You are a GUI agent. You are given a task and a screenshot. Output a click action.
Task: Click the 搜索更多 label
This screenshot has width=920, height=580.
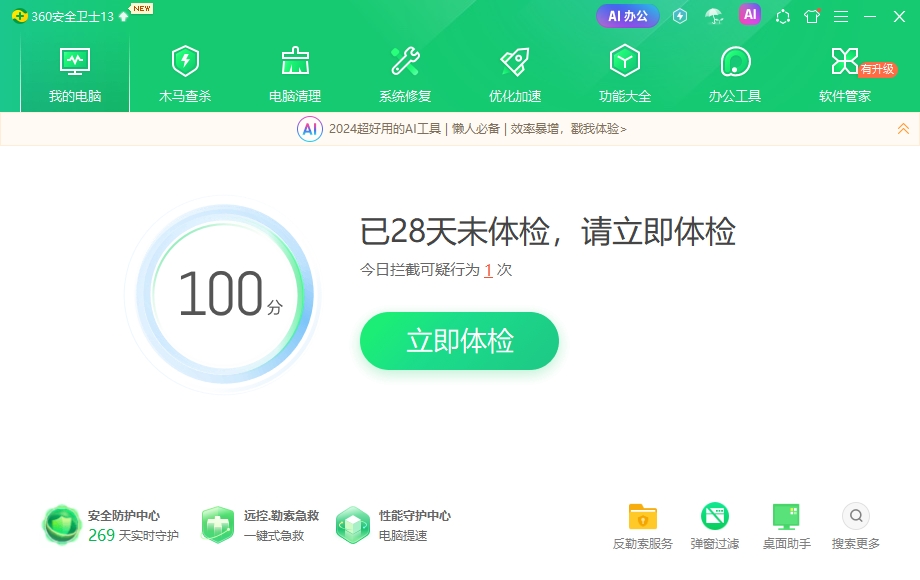pyautogui.click(x=856, y=544)
